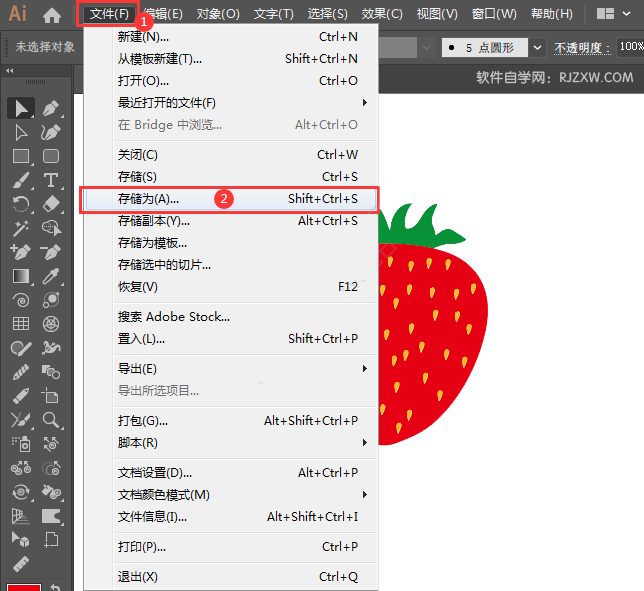The width and height of the screenshot is (644, 591).
Task: Choose 打印(P)... menu item
Action: [230, 547]
